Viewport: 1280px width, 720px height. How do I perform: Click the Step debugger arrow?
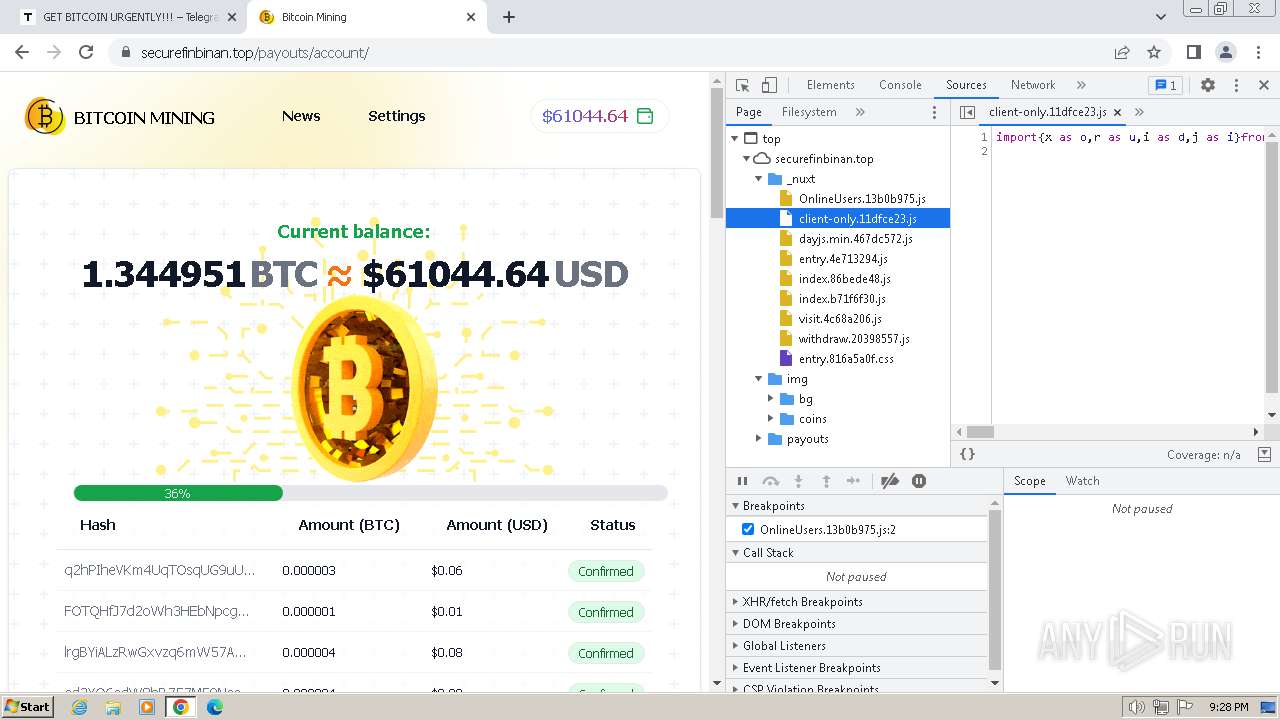[x=853, y=481]
